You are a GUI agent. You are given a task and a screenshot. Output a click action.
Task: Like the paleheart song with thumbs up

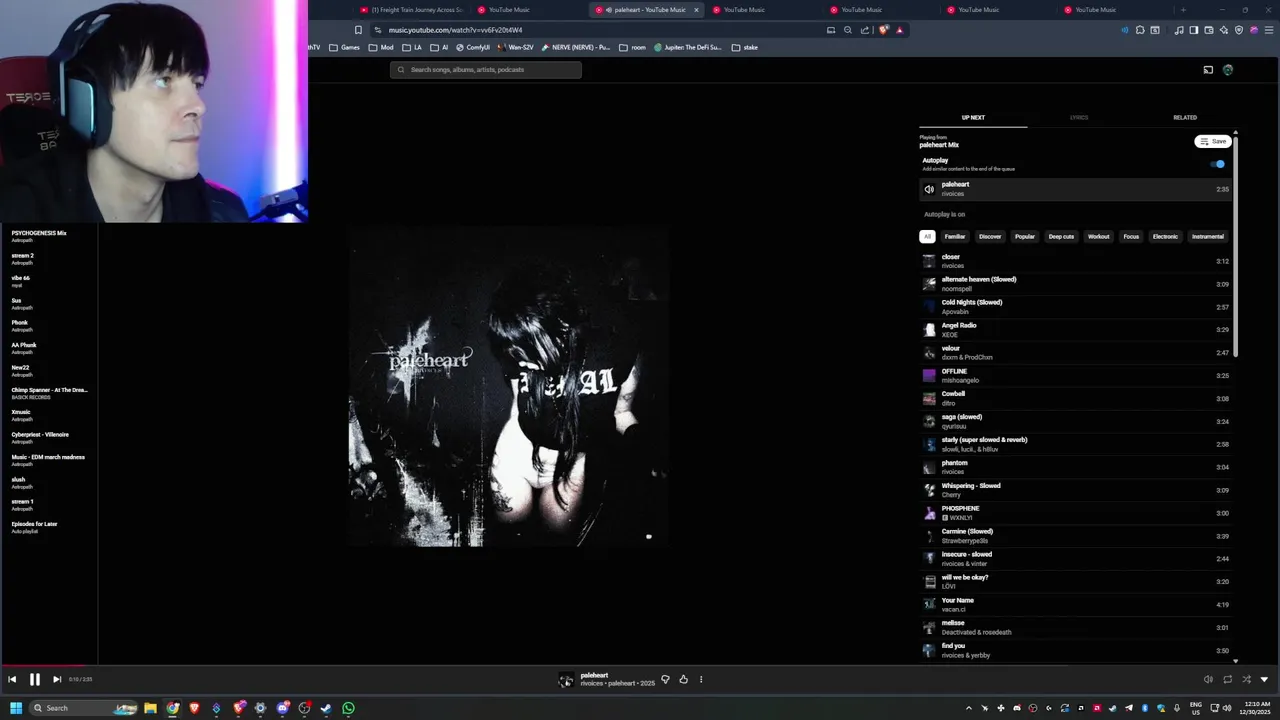(683, 679)
